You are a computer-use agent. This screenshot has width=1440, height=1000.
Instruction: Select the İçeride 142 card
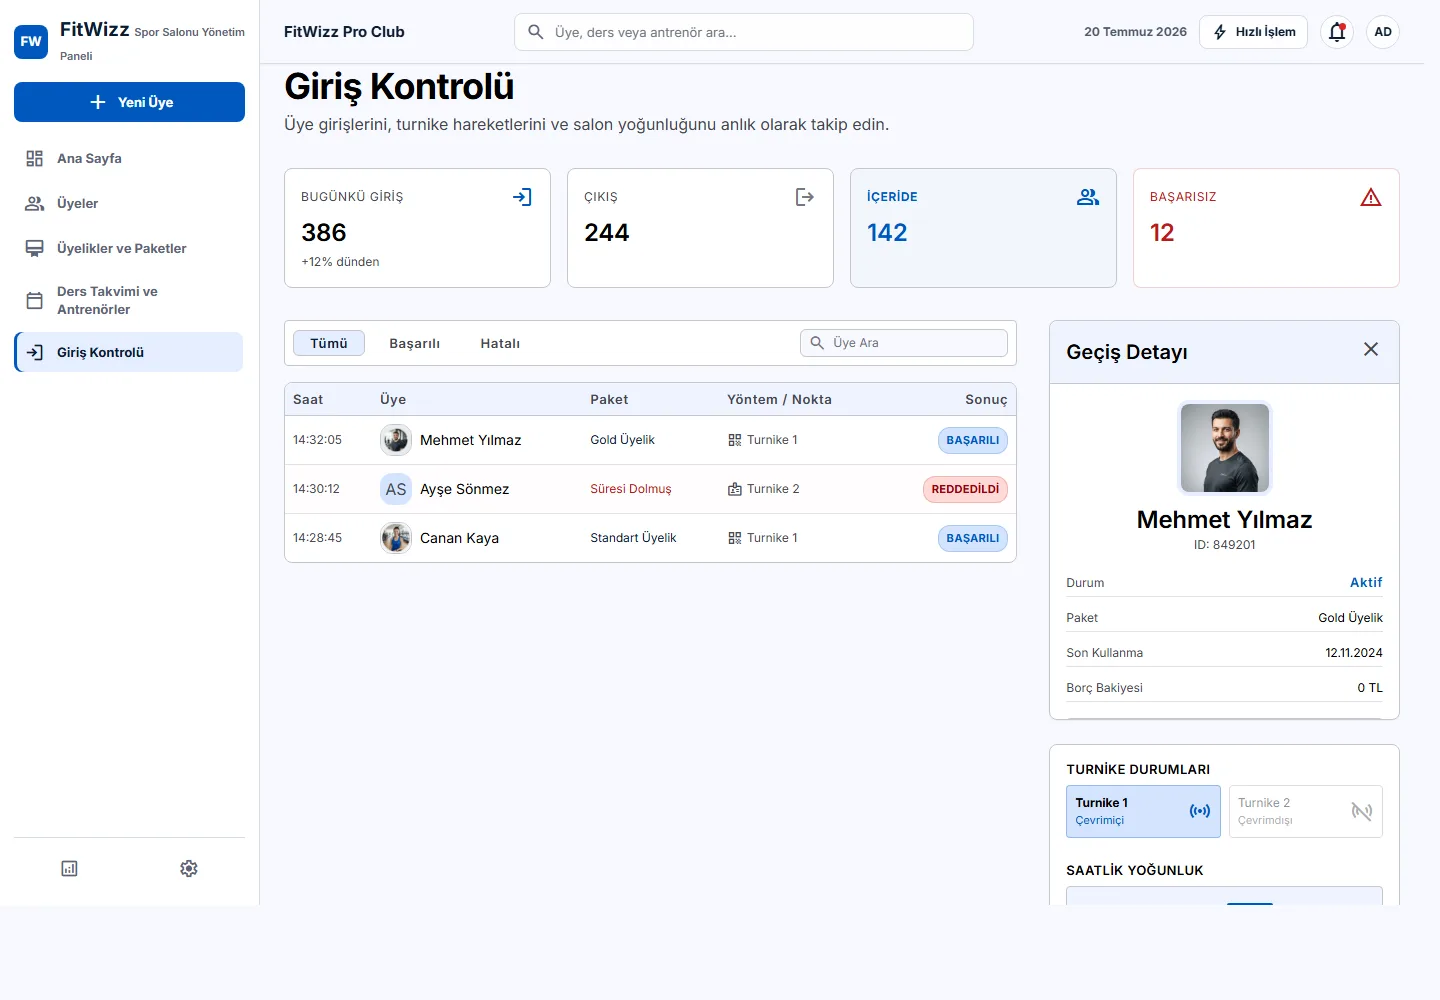(983, 228)
